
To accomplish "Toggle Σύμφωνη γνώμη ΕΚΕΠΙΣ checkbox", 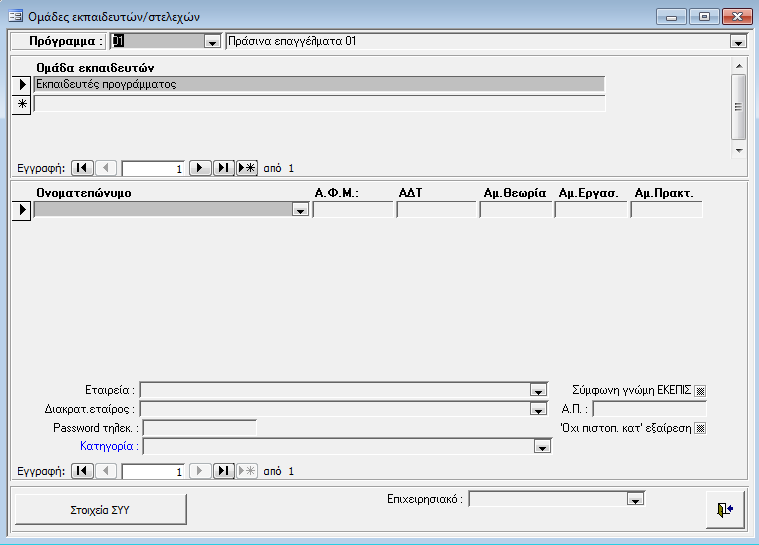I will click(x=700, y=390).
